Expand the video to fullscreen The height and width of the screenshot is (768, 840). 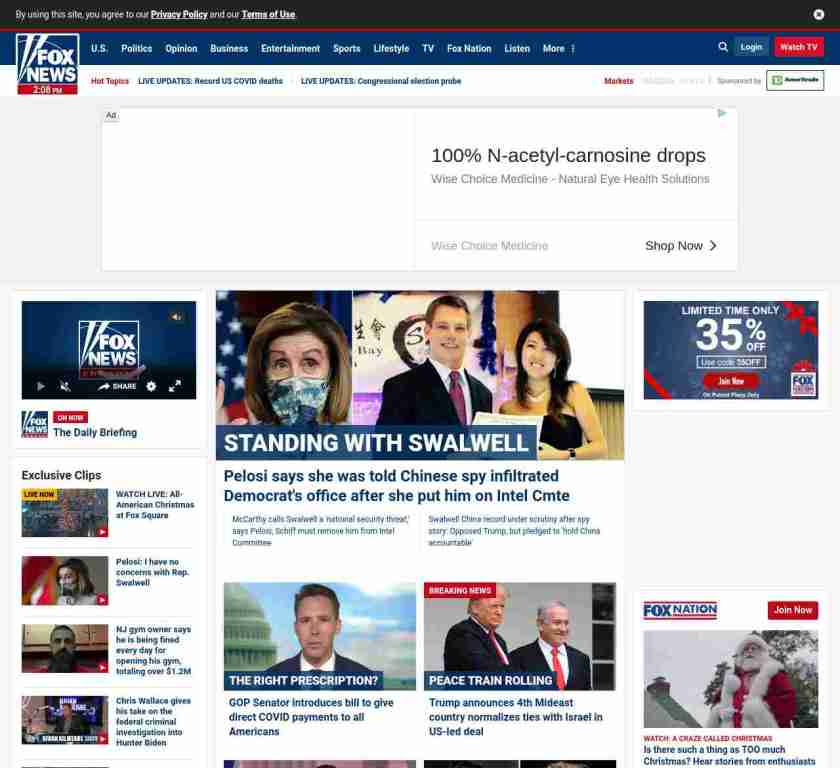click(174, 386)
